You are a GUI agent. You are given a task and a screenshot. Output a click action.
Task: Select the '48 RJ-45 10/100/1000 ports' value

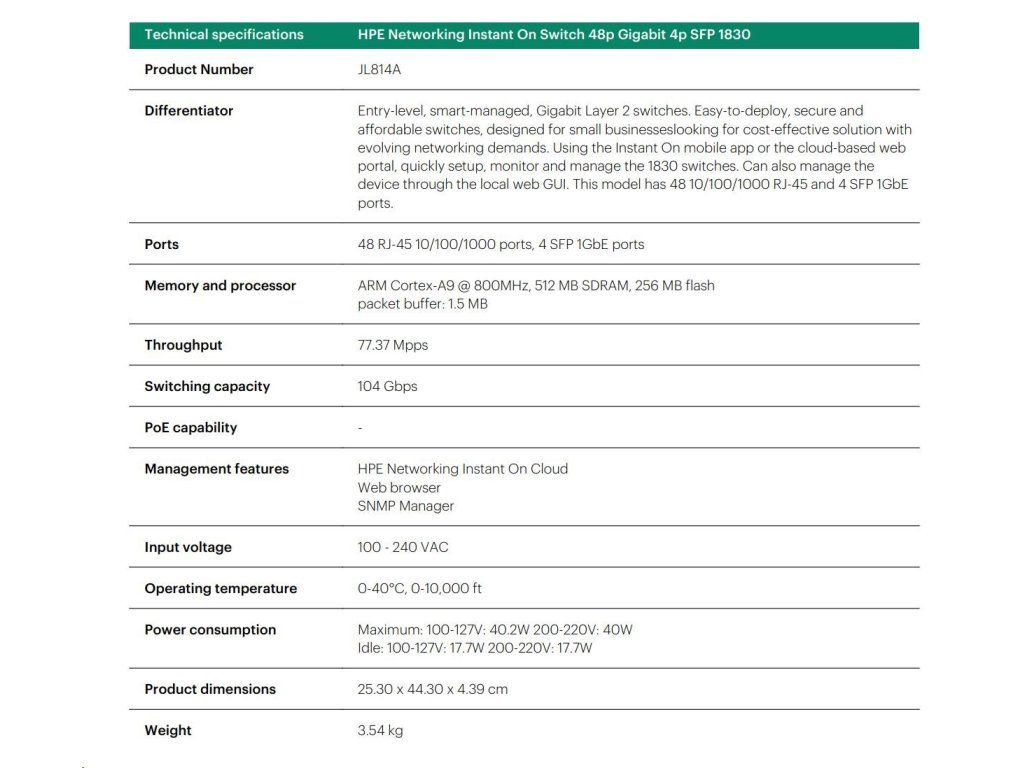click(501, 244)
